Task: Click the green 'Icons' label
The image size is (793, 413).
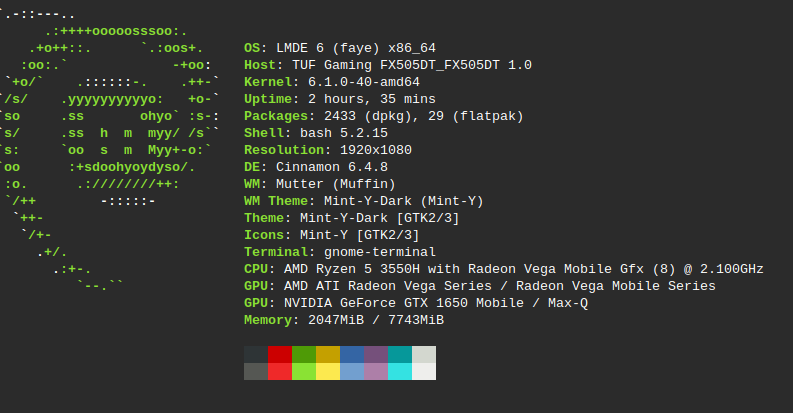Action: (x=264, y=235)
